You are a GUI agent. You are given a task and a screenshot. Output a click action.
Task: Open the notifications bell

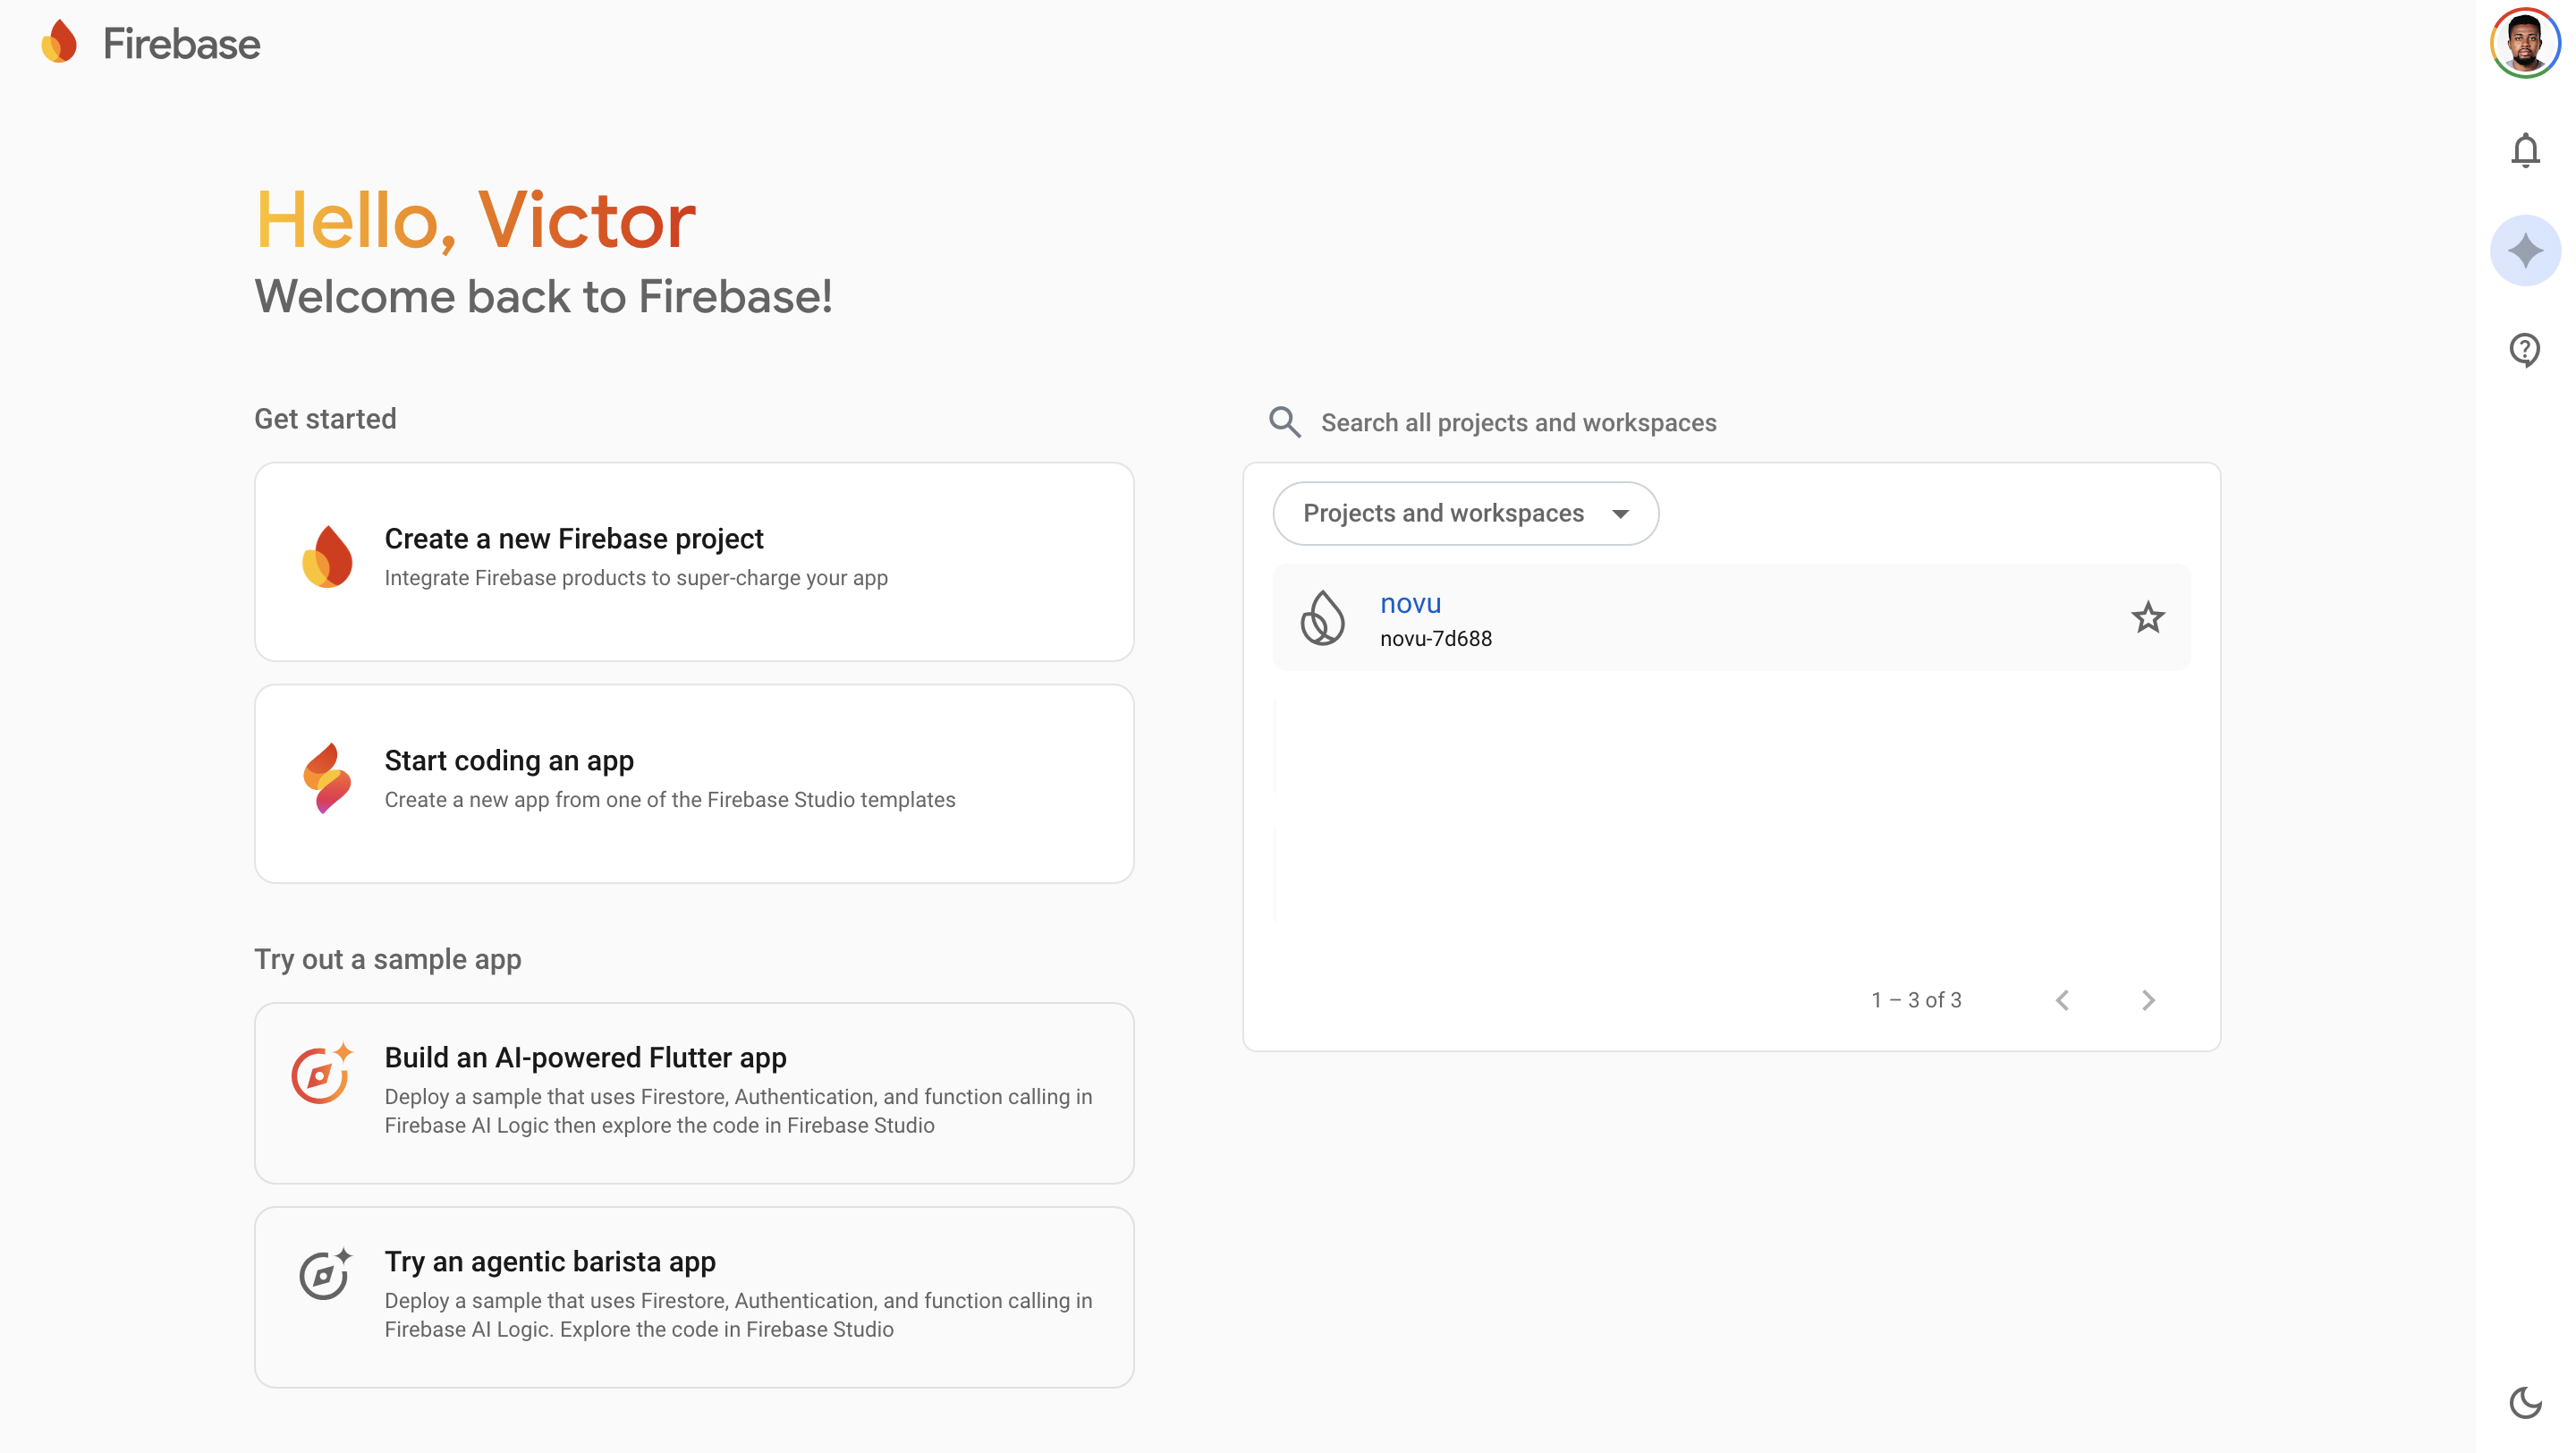2525,150
